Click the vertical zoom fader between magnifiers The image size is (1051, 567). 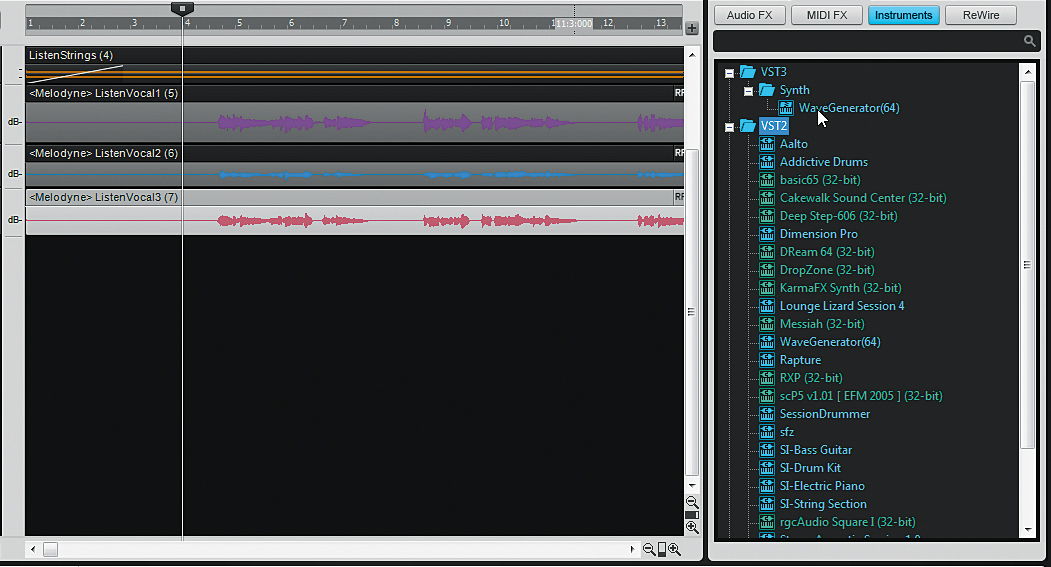692,515
